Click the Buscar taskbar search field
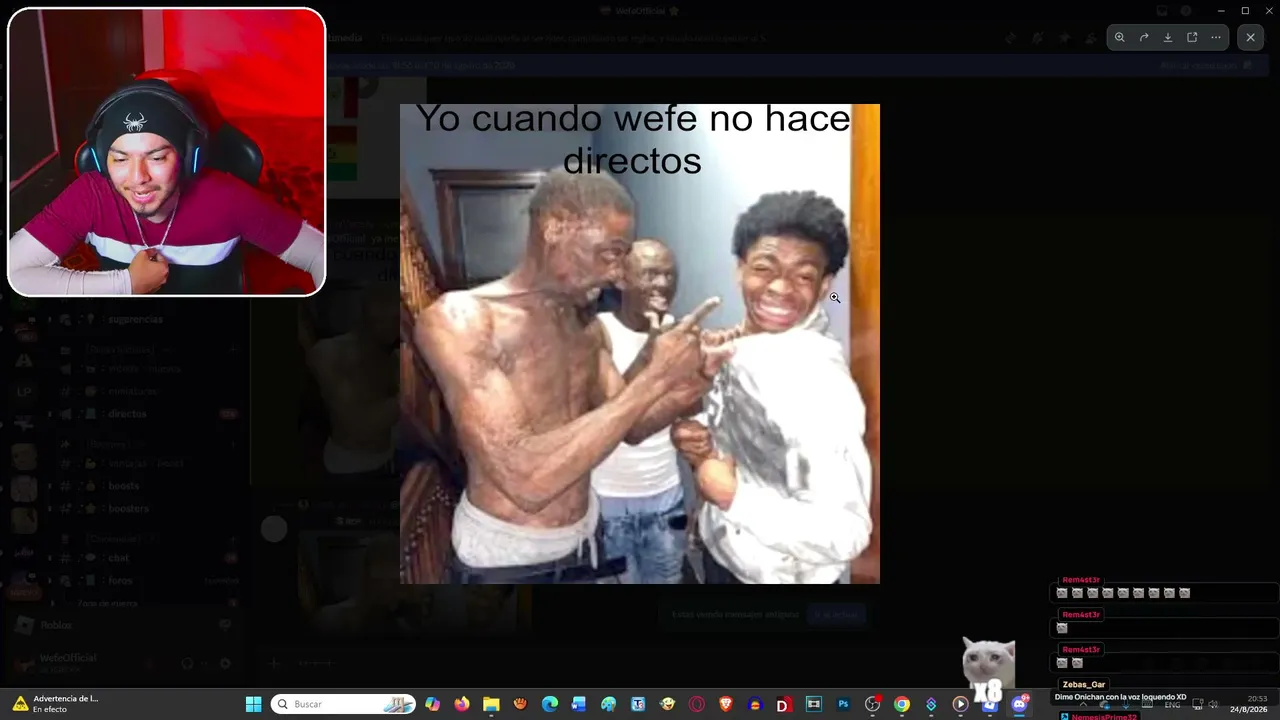The width and height of the screenshot is (1280, 720). [x=343, y=704]
